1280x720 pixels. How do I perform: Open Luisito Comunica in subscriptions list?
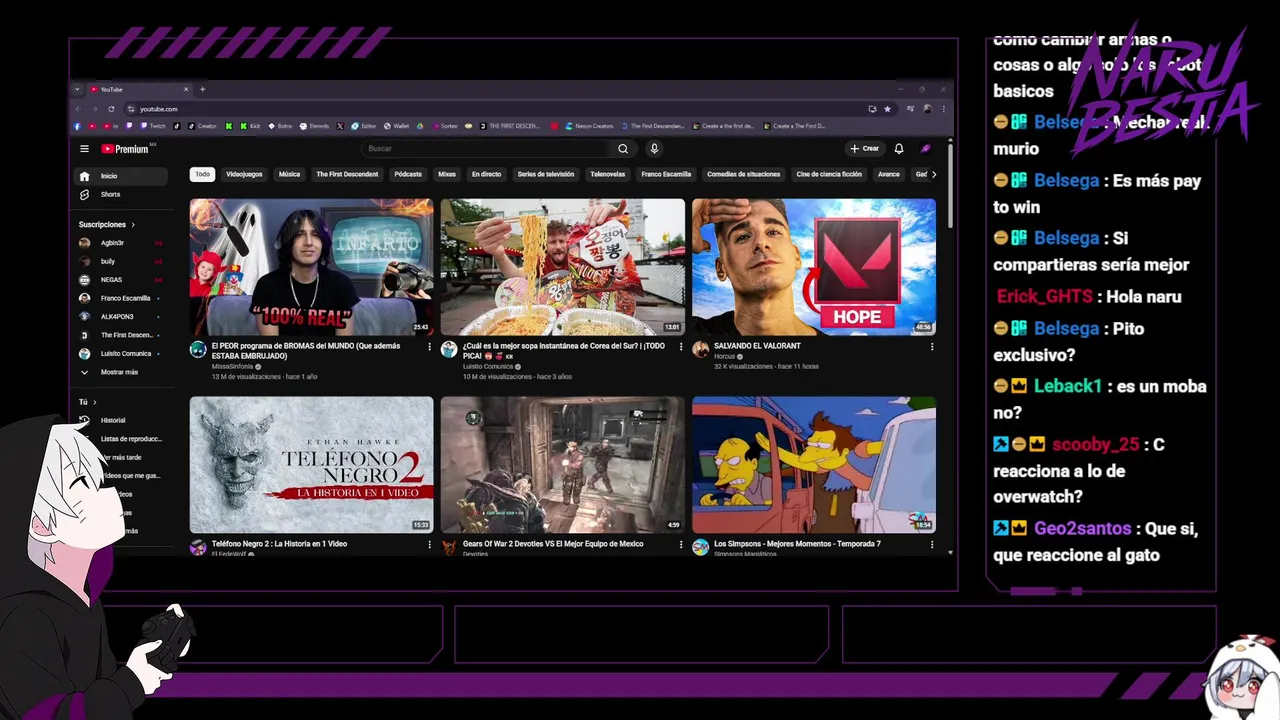[x=121, y=353]
